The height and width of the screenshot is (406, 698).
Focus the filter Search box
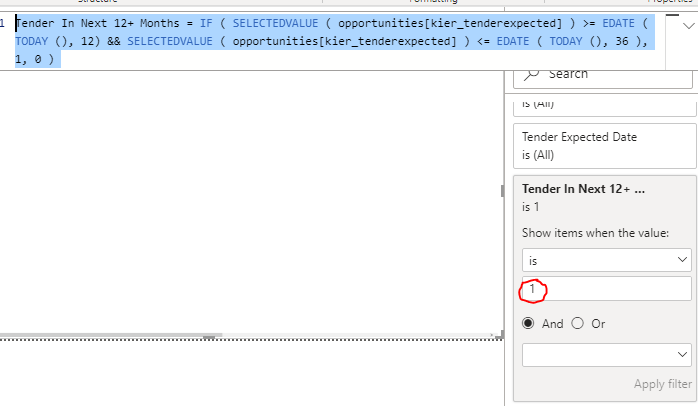[603, 78]
